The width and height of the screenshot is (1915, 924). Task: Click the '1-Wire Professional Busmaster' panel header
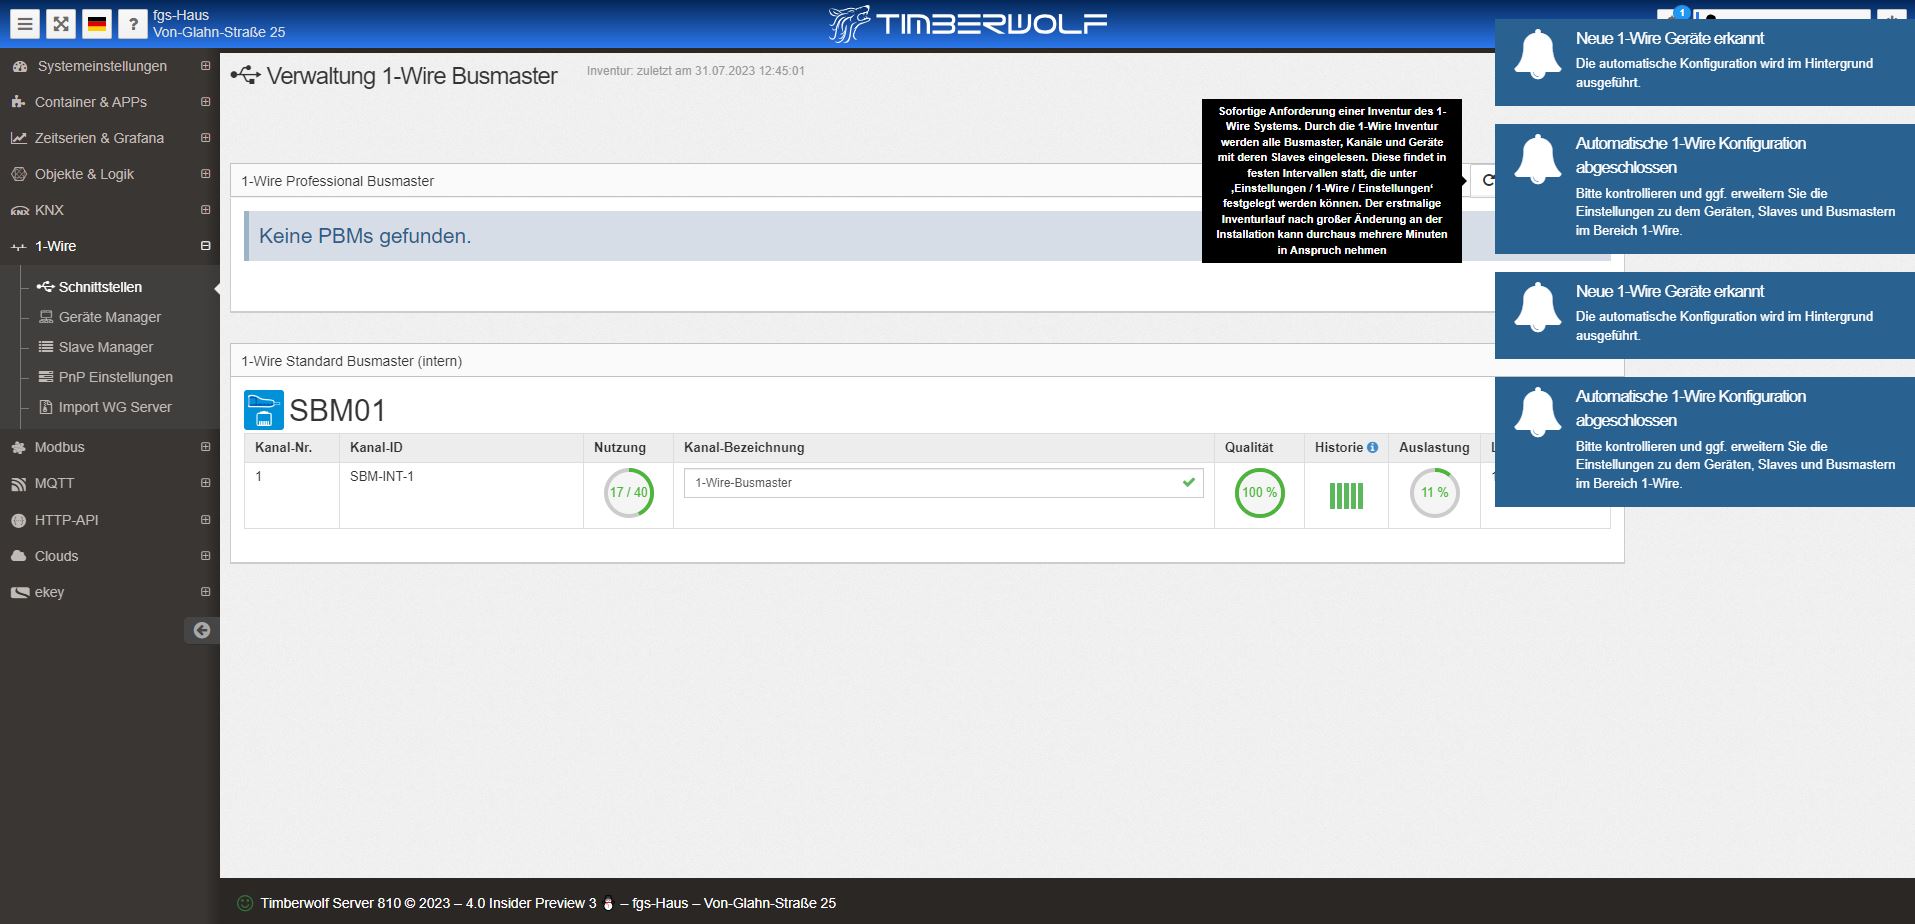[338, 181]
